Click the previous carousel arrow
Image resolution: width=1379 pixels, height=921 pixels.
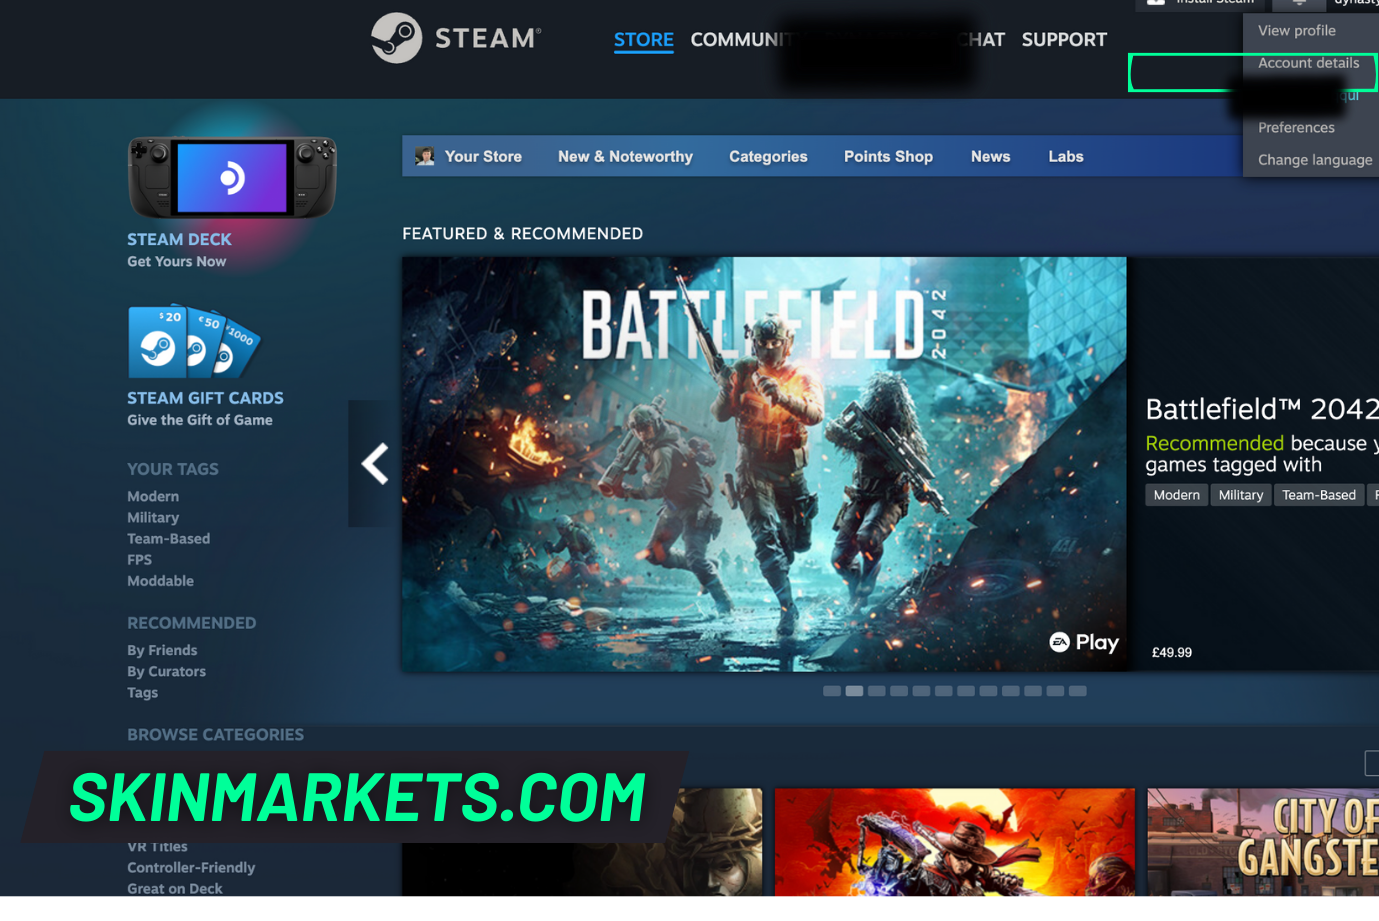[x=374, y=464]
